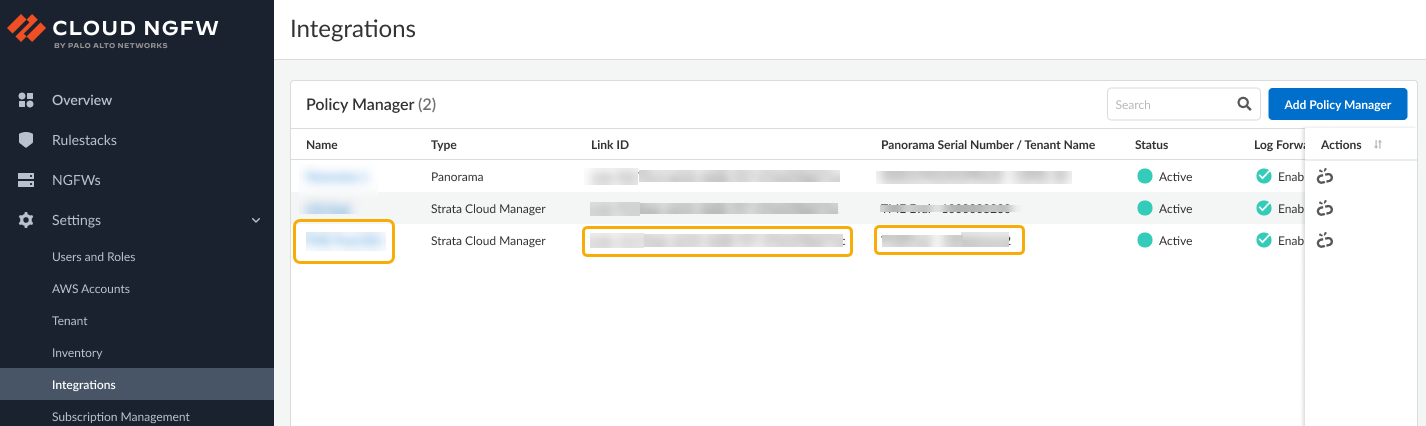Screen dimensions: 1426x426
Task: Click Add Policy Manager button
Action: (x=1337, y=104)
